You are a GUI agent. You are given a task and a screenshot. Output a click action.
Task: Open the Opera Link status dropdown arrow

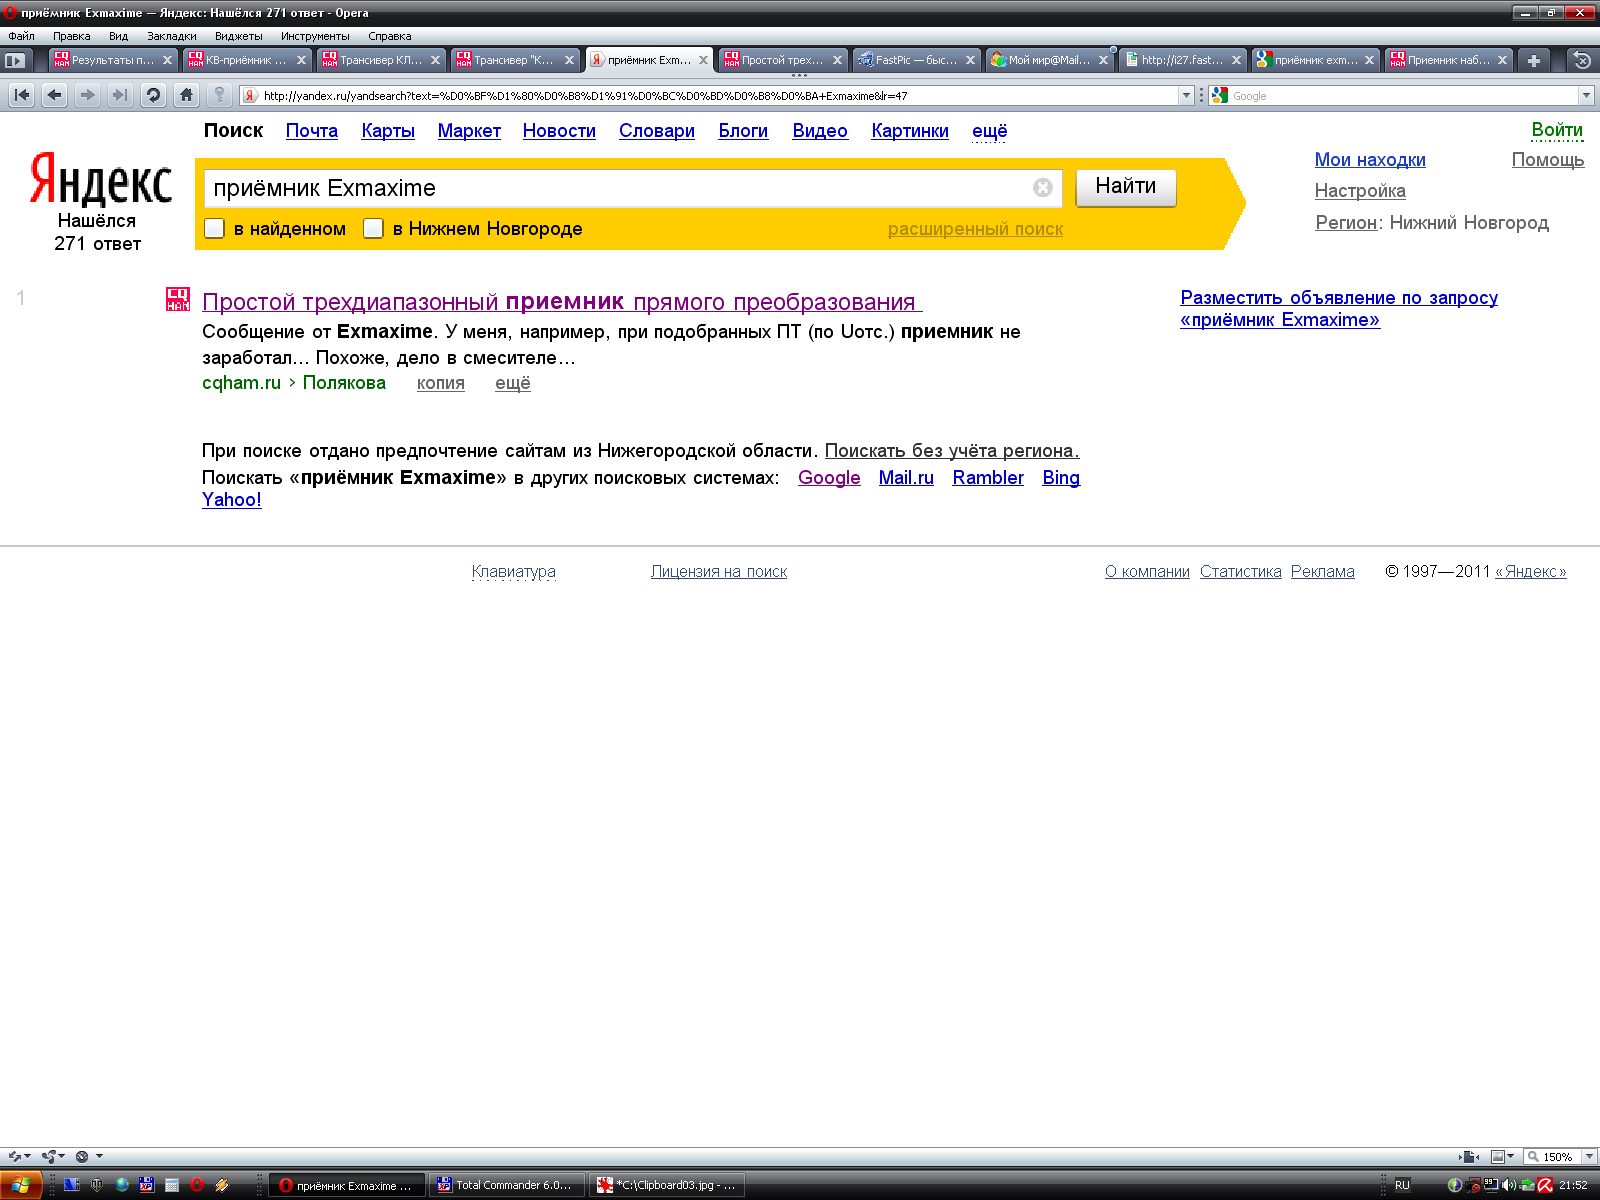[x=27, y=1156]
